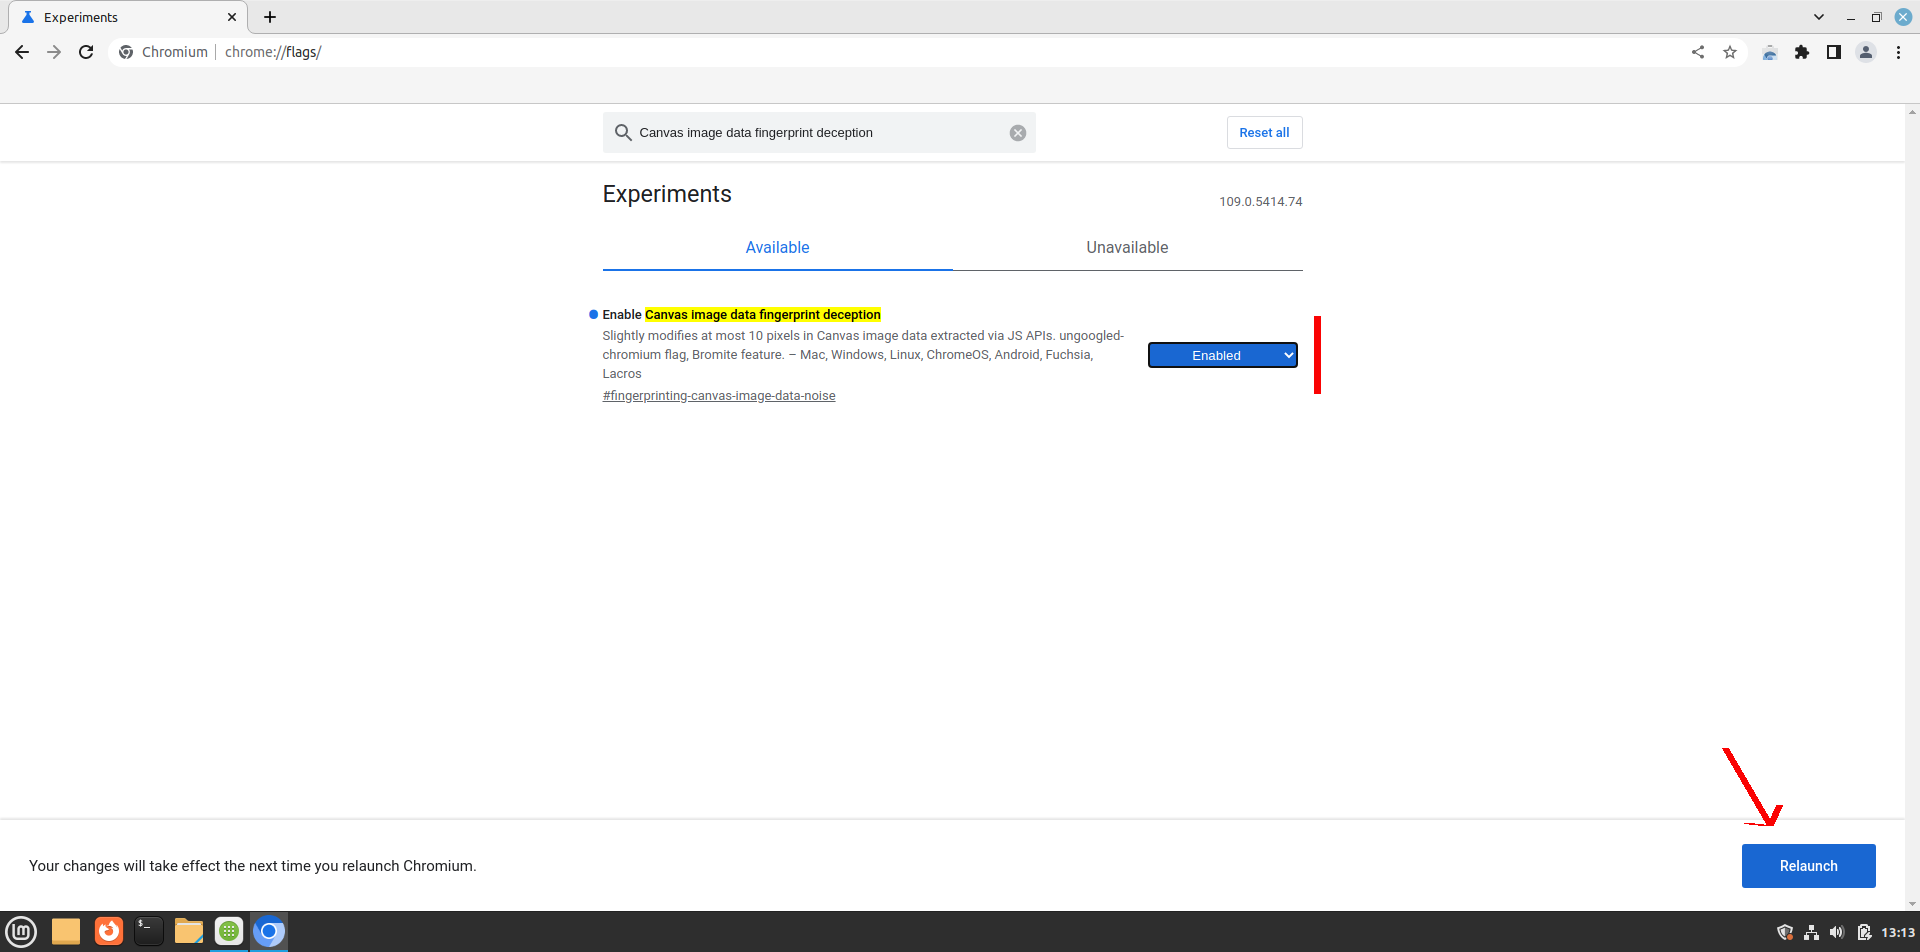This screenshot has width=1920, height=952.
Task: Open the share page icon
Action: [1698, 52]
